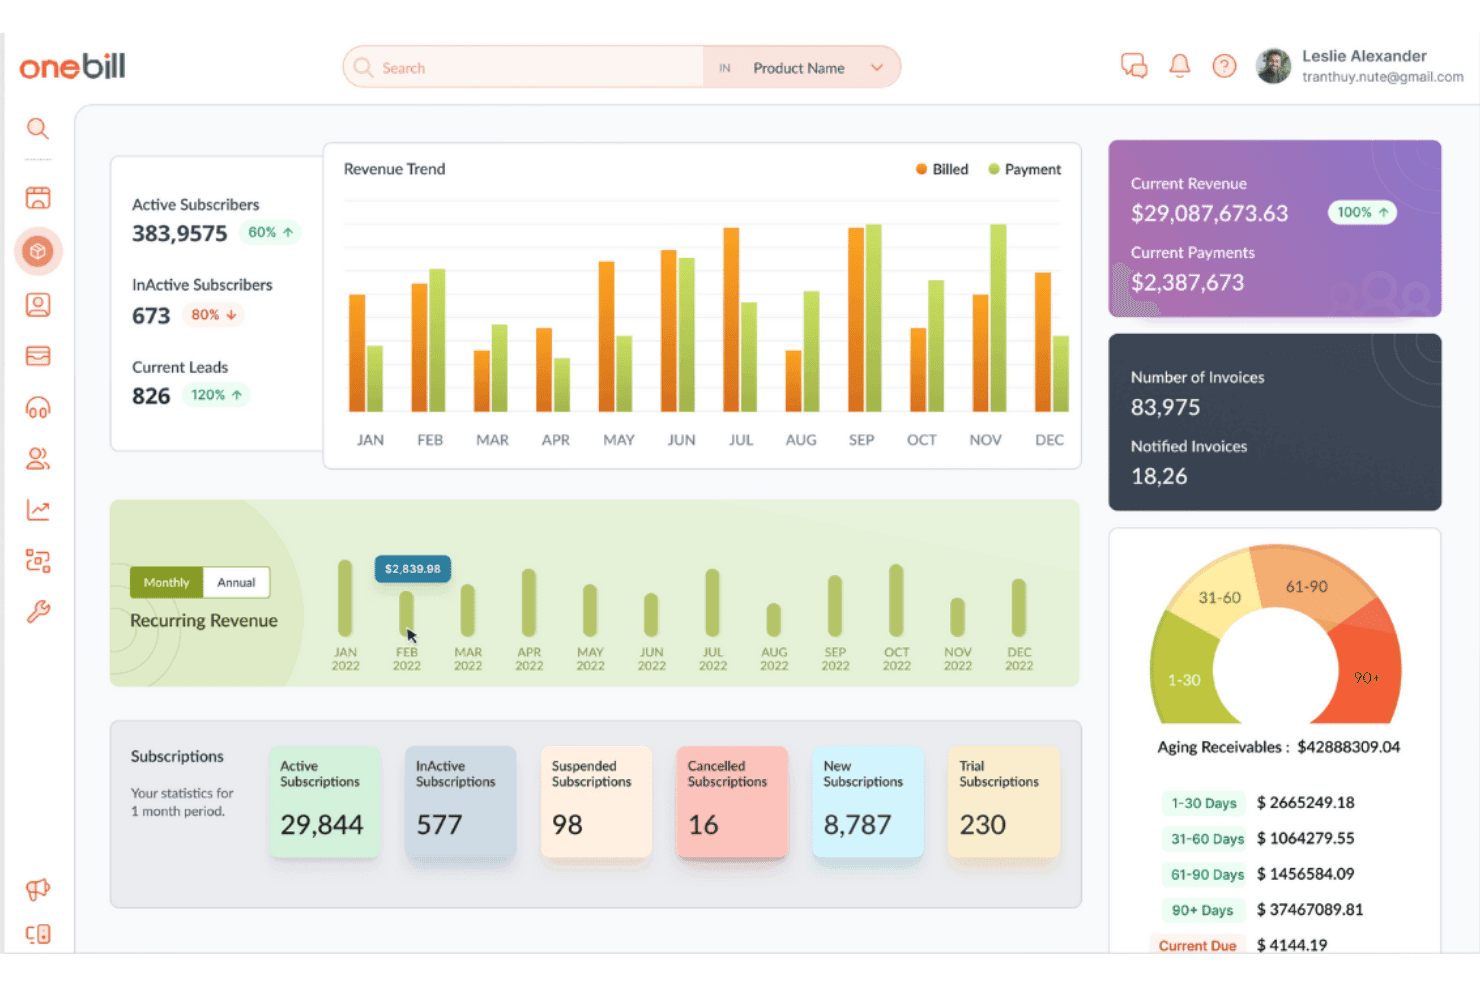
Task: Open the megaphone announcements sidebar icon
Action: 38,889
